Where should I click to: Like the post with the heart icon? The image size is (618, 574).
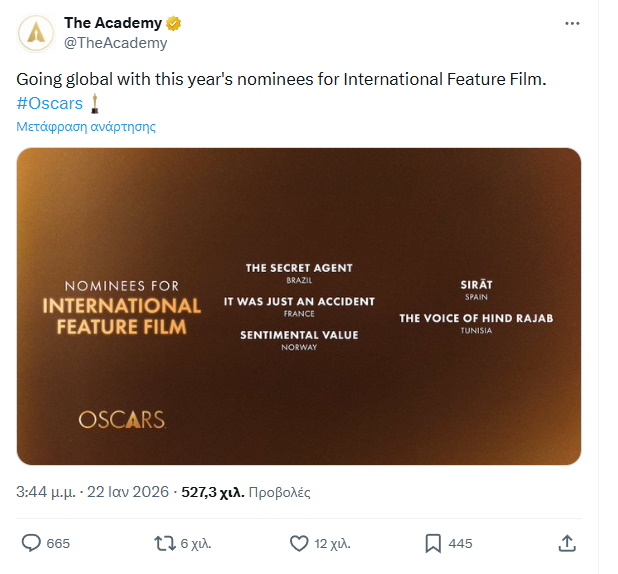coord(298,543)
